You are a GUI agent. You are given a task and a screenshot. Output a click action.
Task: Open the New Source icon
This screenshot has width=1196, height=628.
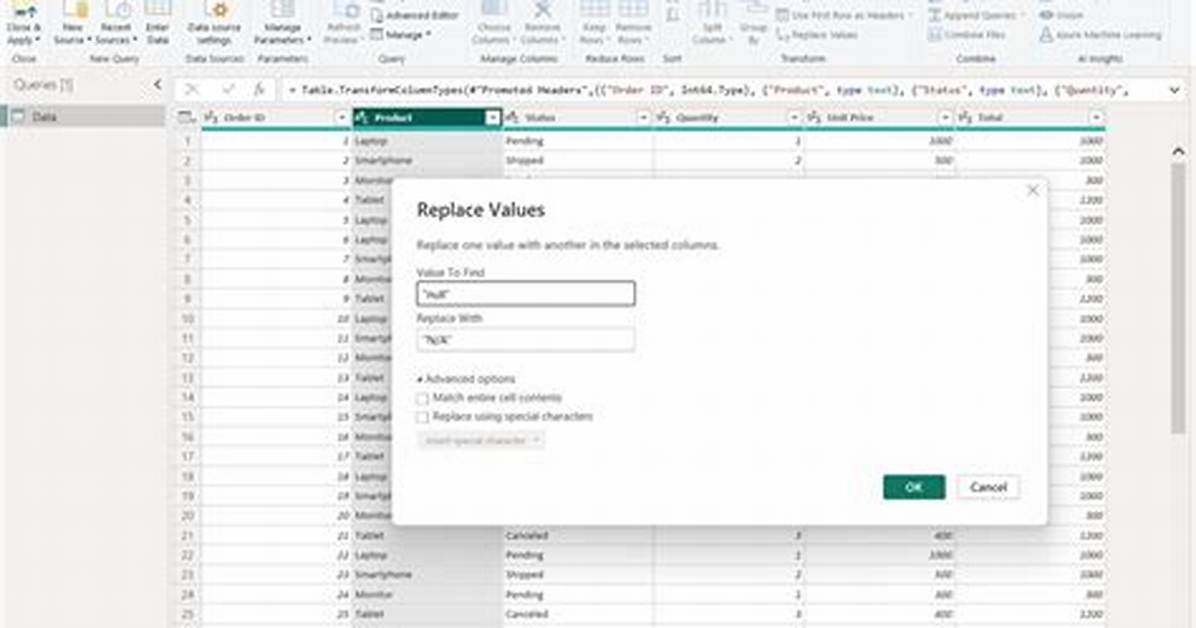72,23
